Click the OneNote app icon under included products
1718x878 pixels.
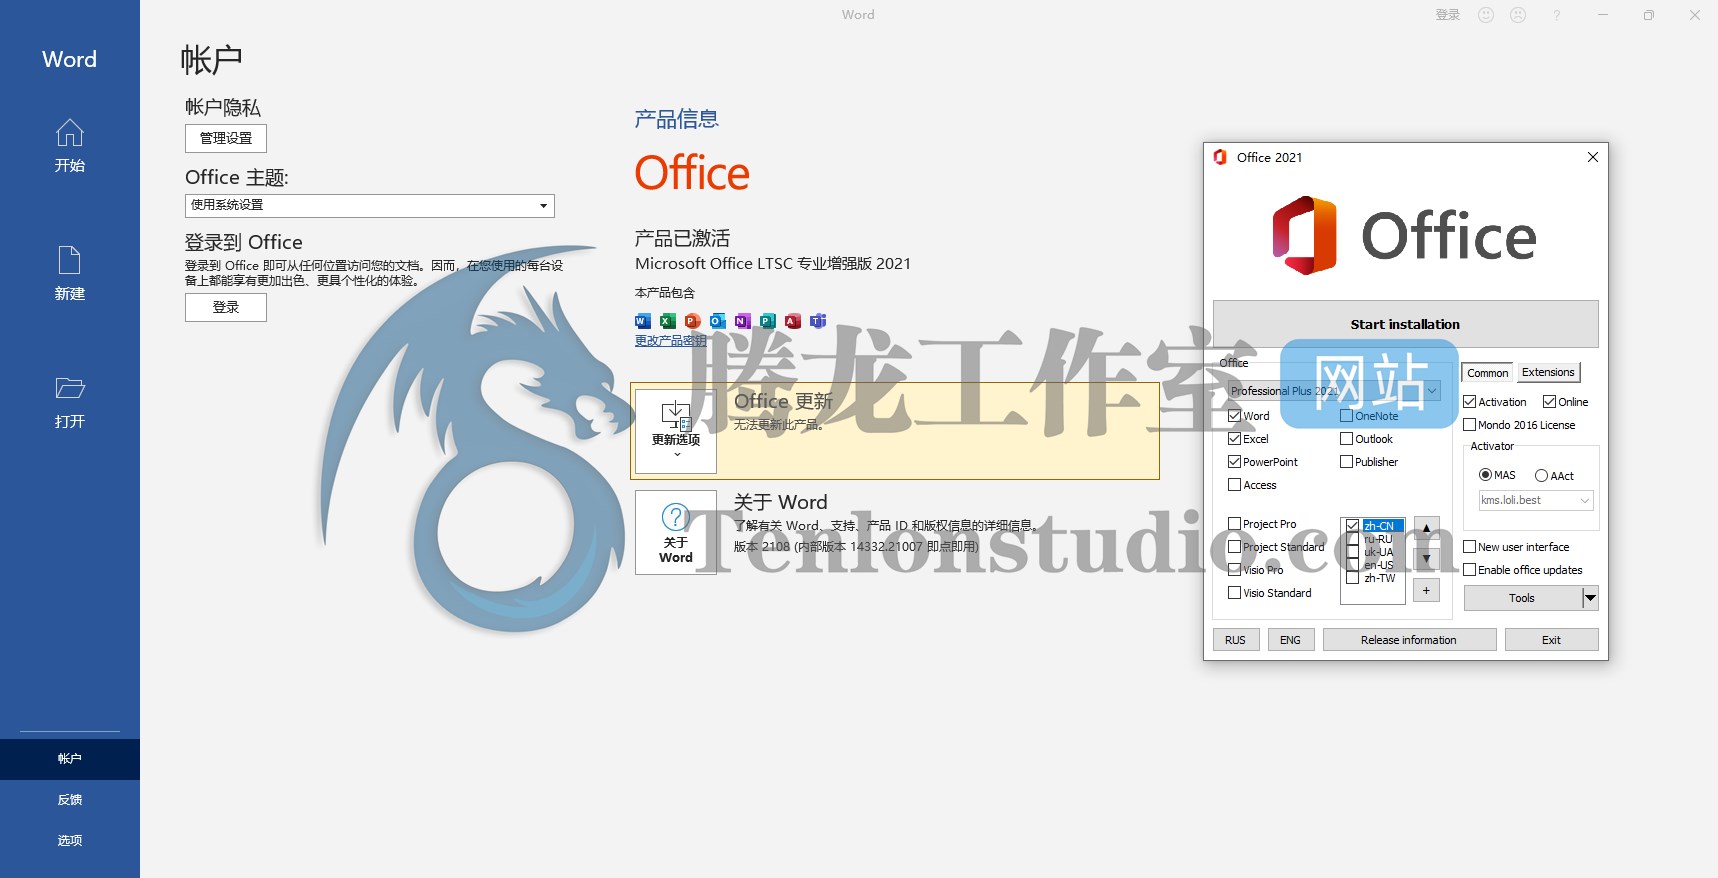tap(743, 321)
